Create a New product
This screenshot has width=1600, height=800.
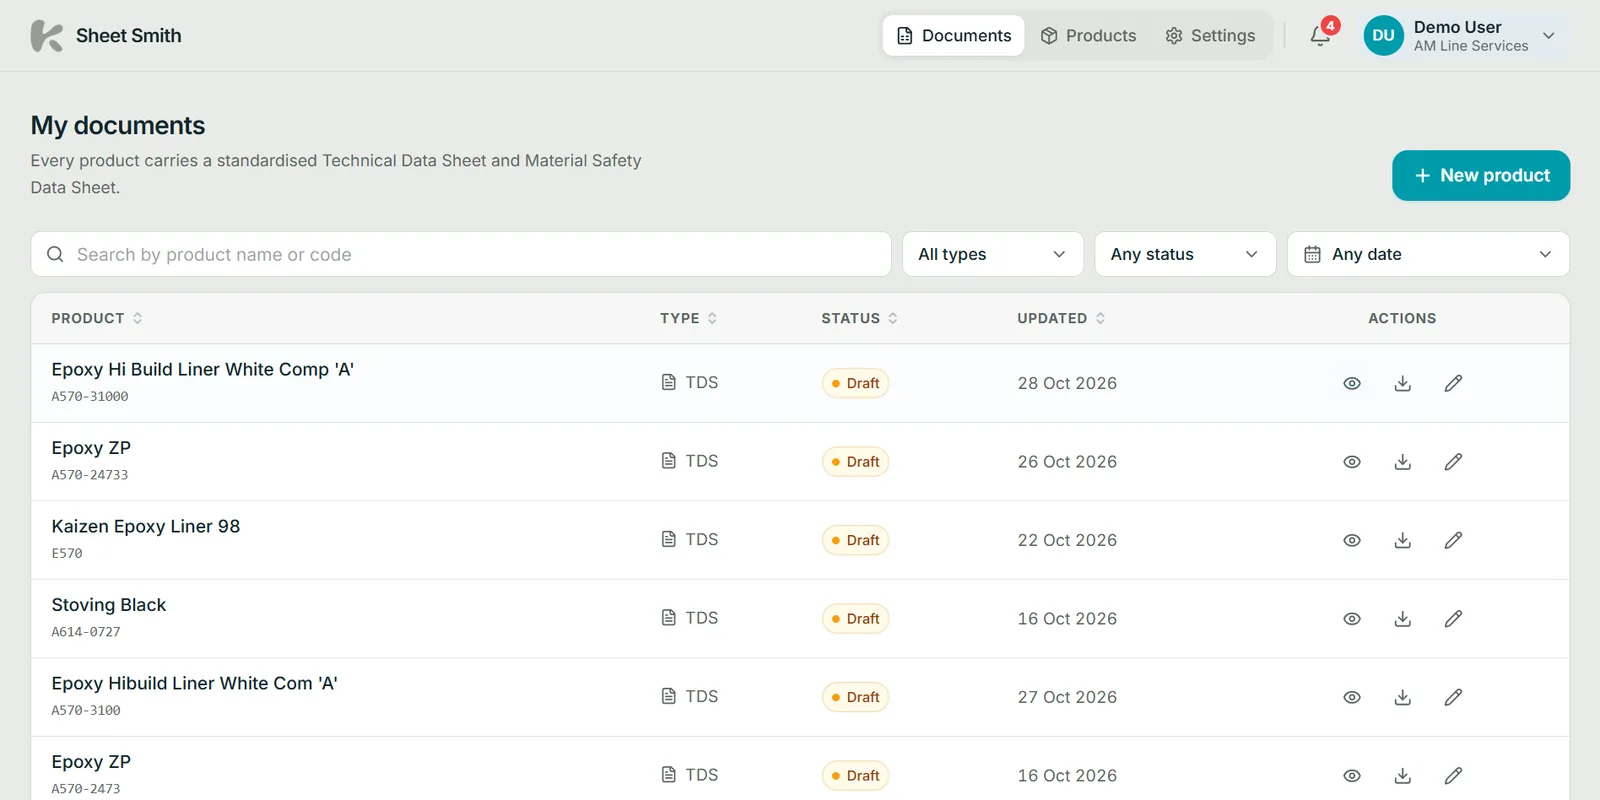1481,176
